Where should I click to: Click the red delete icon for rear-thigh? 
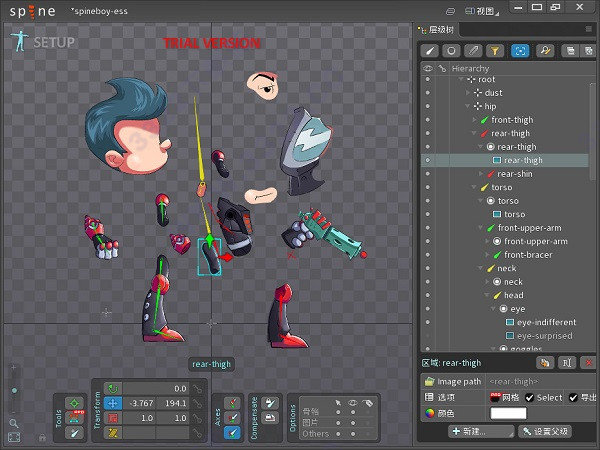pyautogui.click(x=587, y=363)
